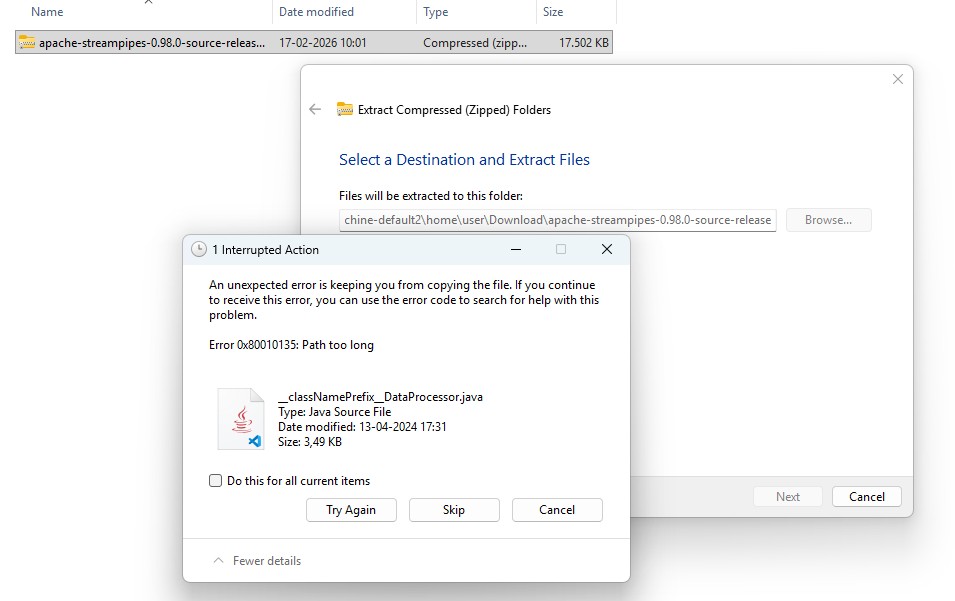Click the clock icon in Interrupted Action title
955x601 pixels.
[199, 249]
